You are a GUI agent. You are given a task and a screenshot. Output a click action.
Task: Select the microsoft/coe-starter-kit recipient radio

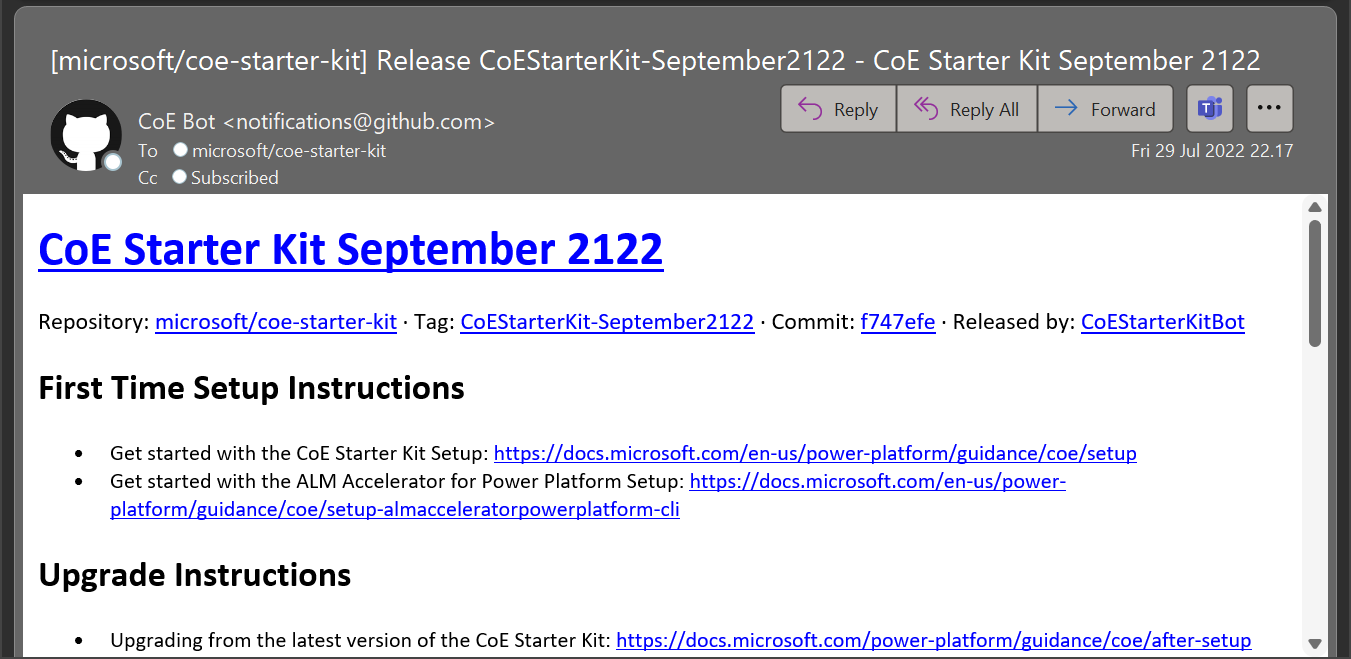[180, 149]
